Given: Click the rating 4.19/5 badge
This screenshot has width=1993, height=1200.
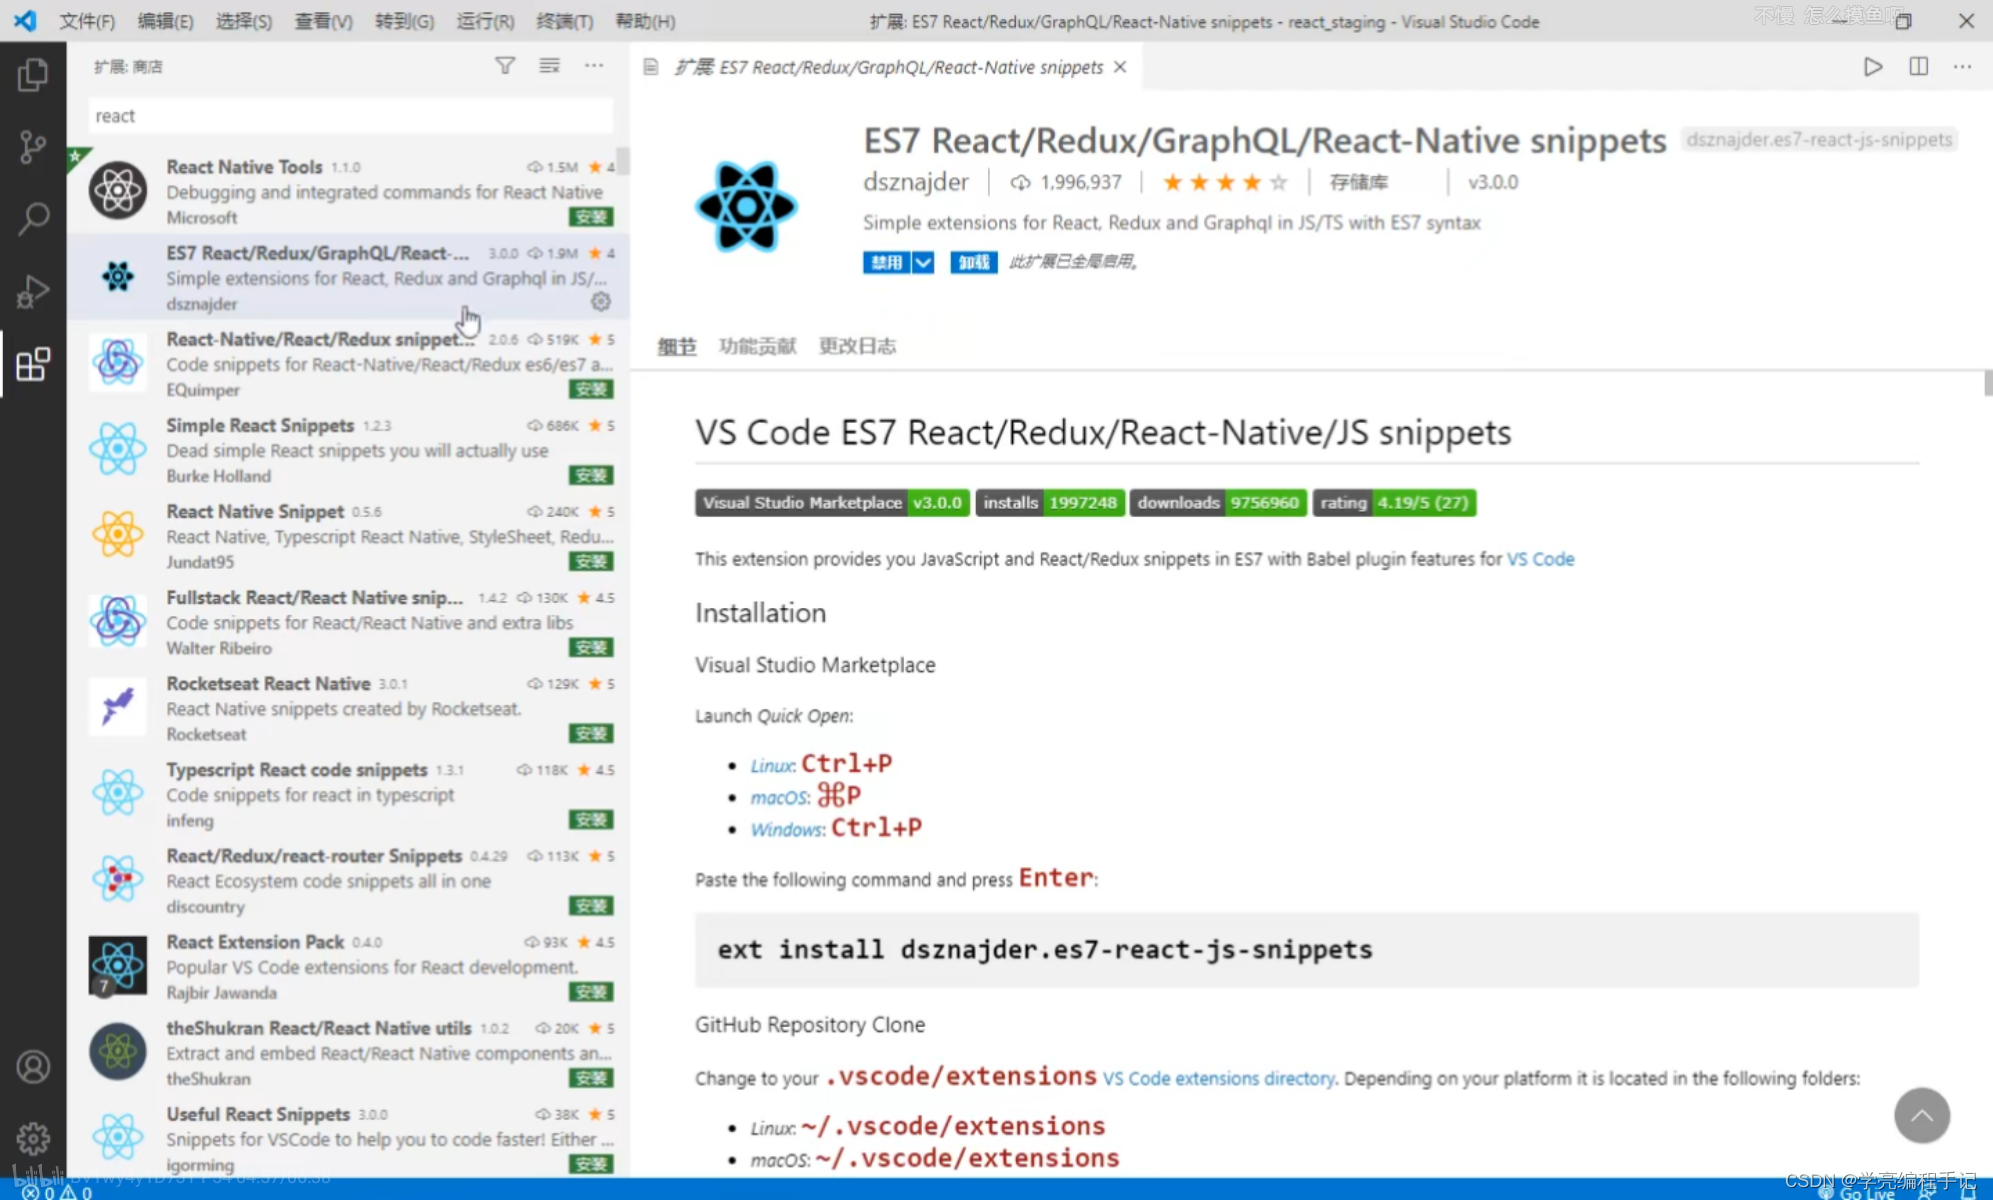Looking at the screenshot, I should (x=1394, y=502).
